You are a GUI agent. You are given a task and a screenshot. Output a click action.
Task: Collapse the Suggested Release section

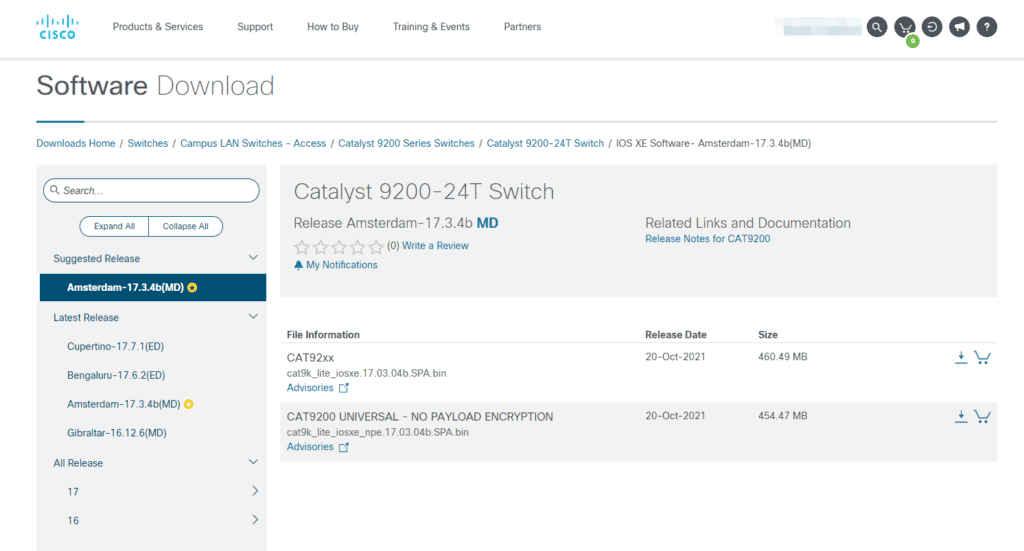(253, 258)
